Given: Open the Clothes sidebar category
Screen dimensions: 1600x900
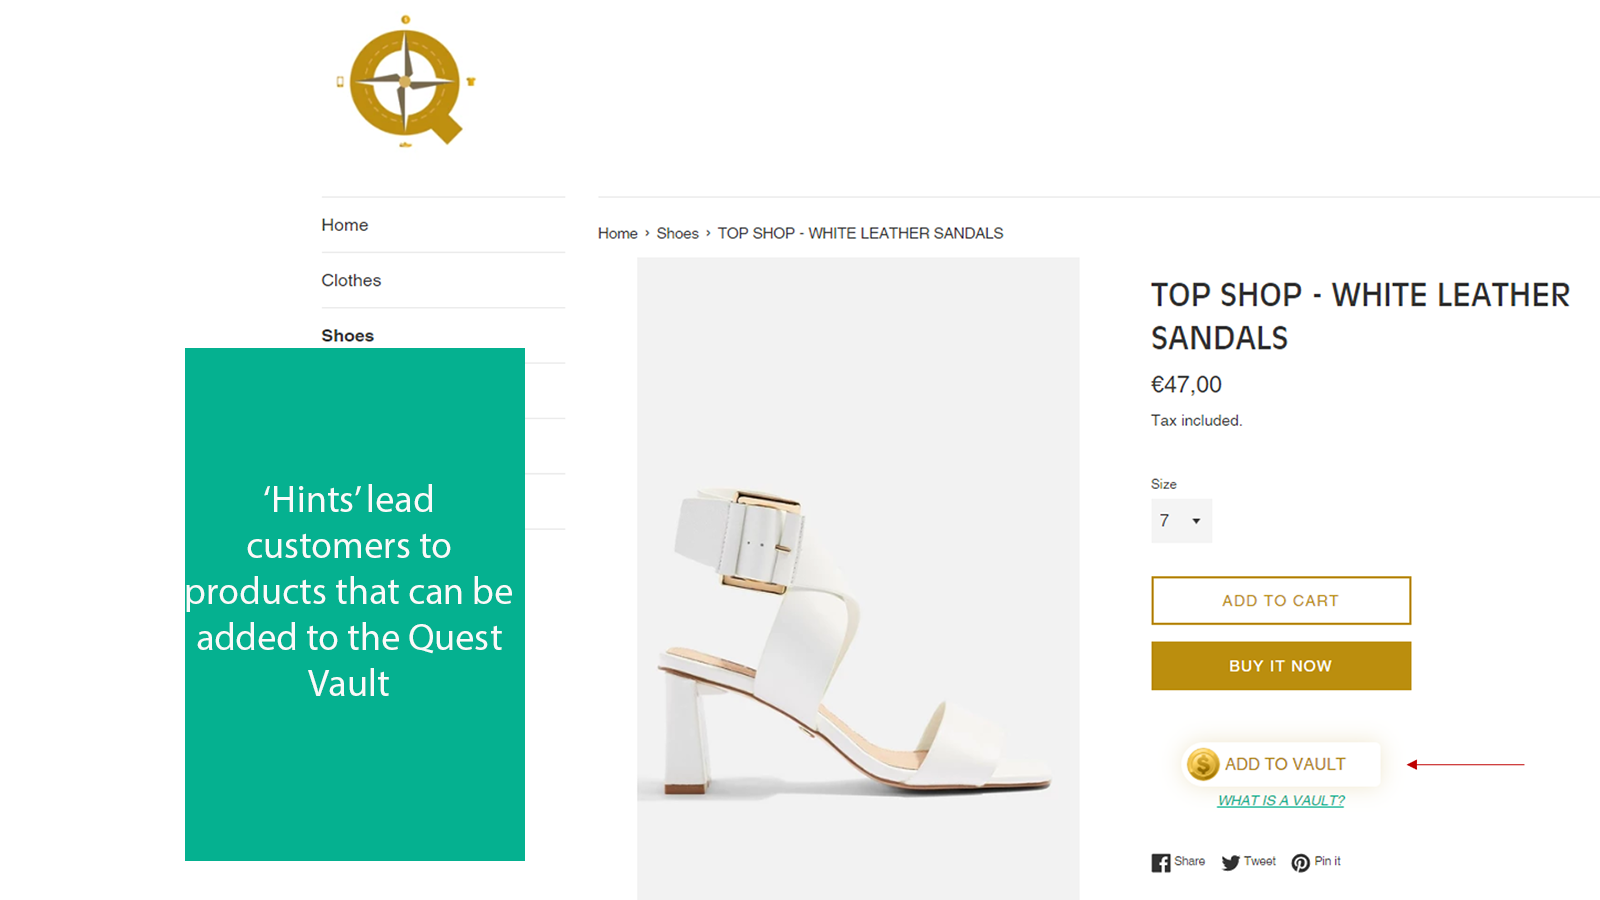Looking at the screenshot, I should pyautogui.click(x=351, y=281).
